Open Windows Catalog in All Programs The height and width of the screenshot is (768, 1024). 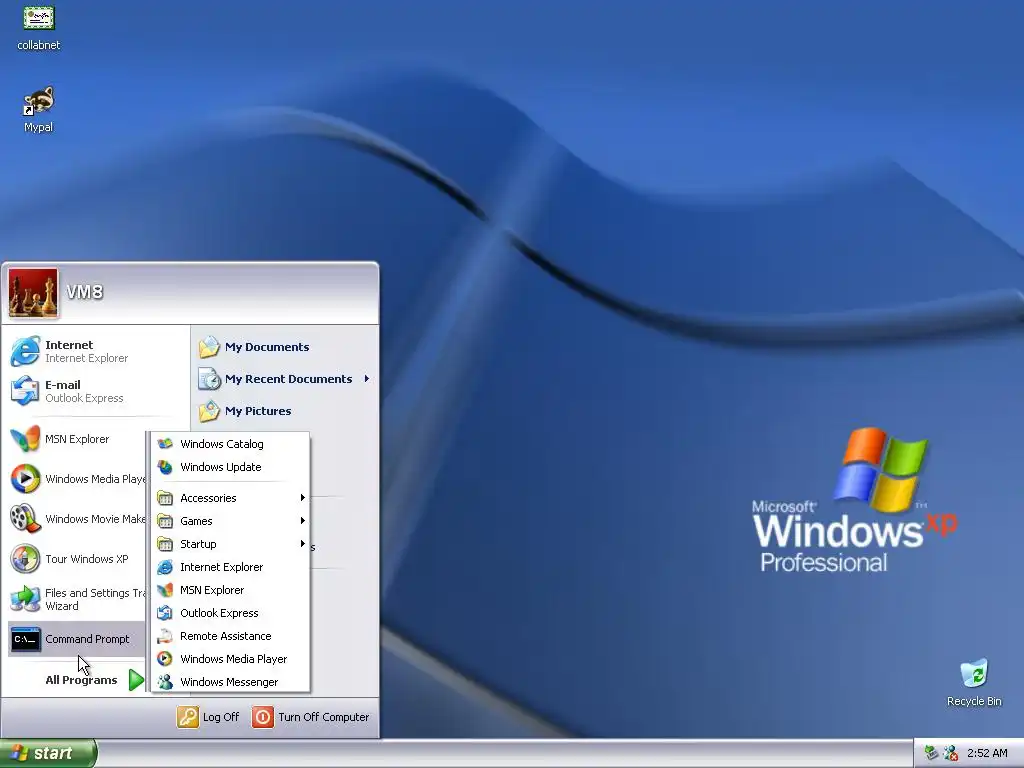point(231,444)
